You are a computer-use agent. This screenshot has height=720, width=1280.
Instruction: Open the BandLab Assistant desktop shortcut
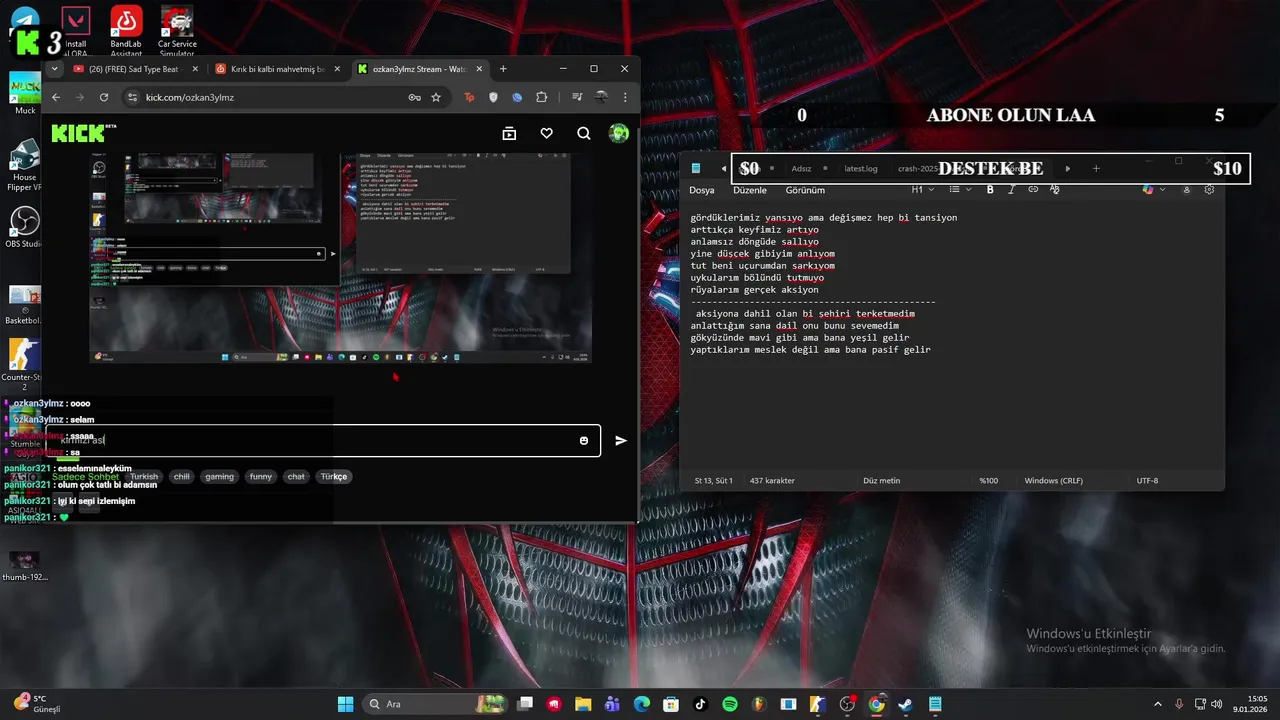point(126,30)
